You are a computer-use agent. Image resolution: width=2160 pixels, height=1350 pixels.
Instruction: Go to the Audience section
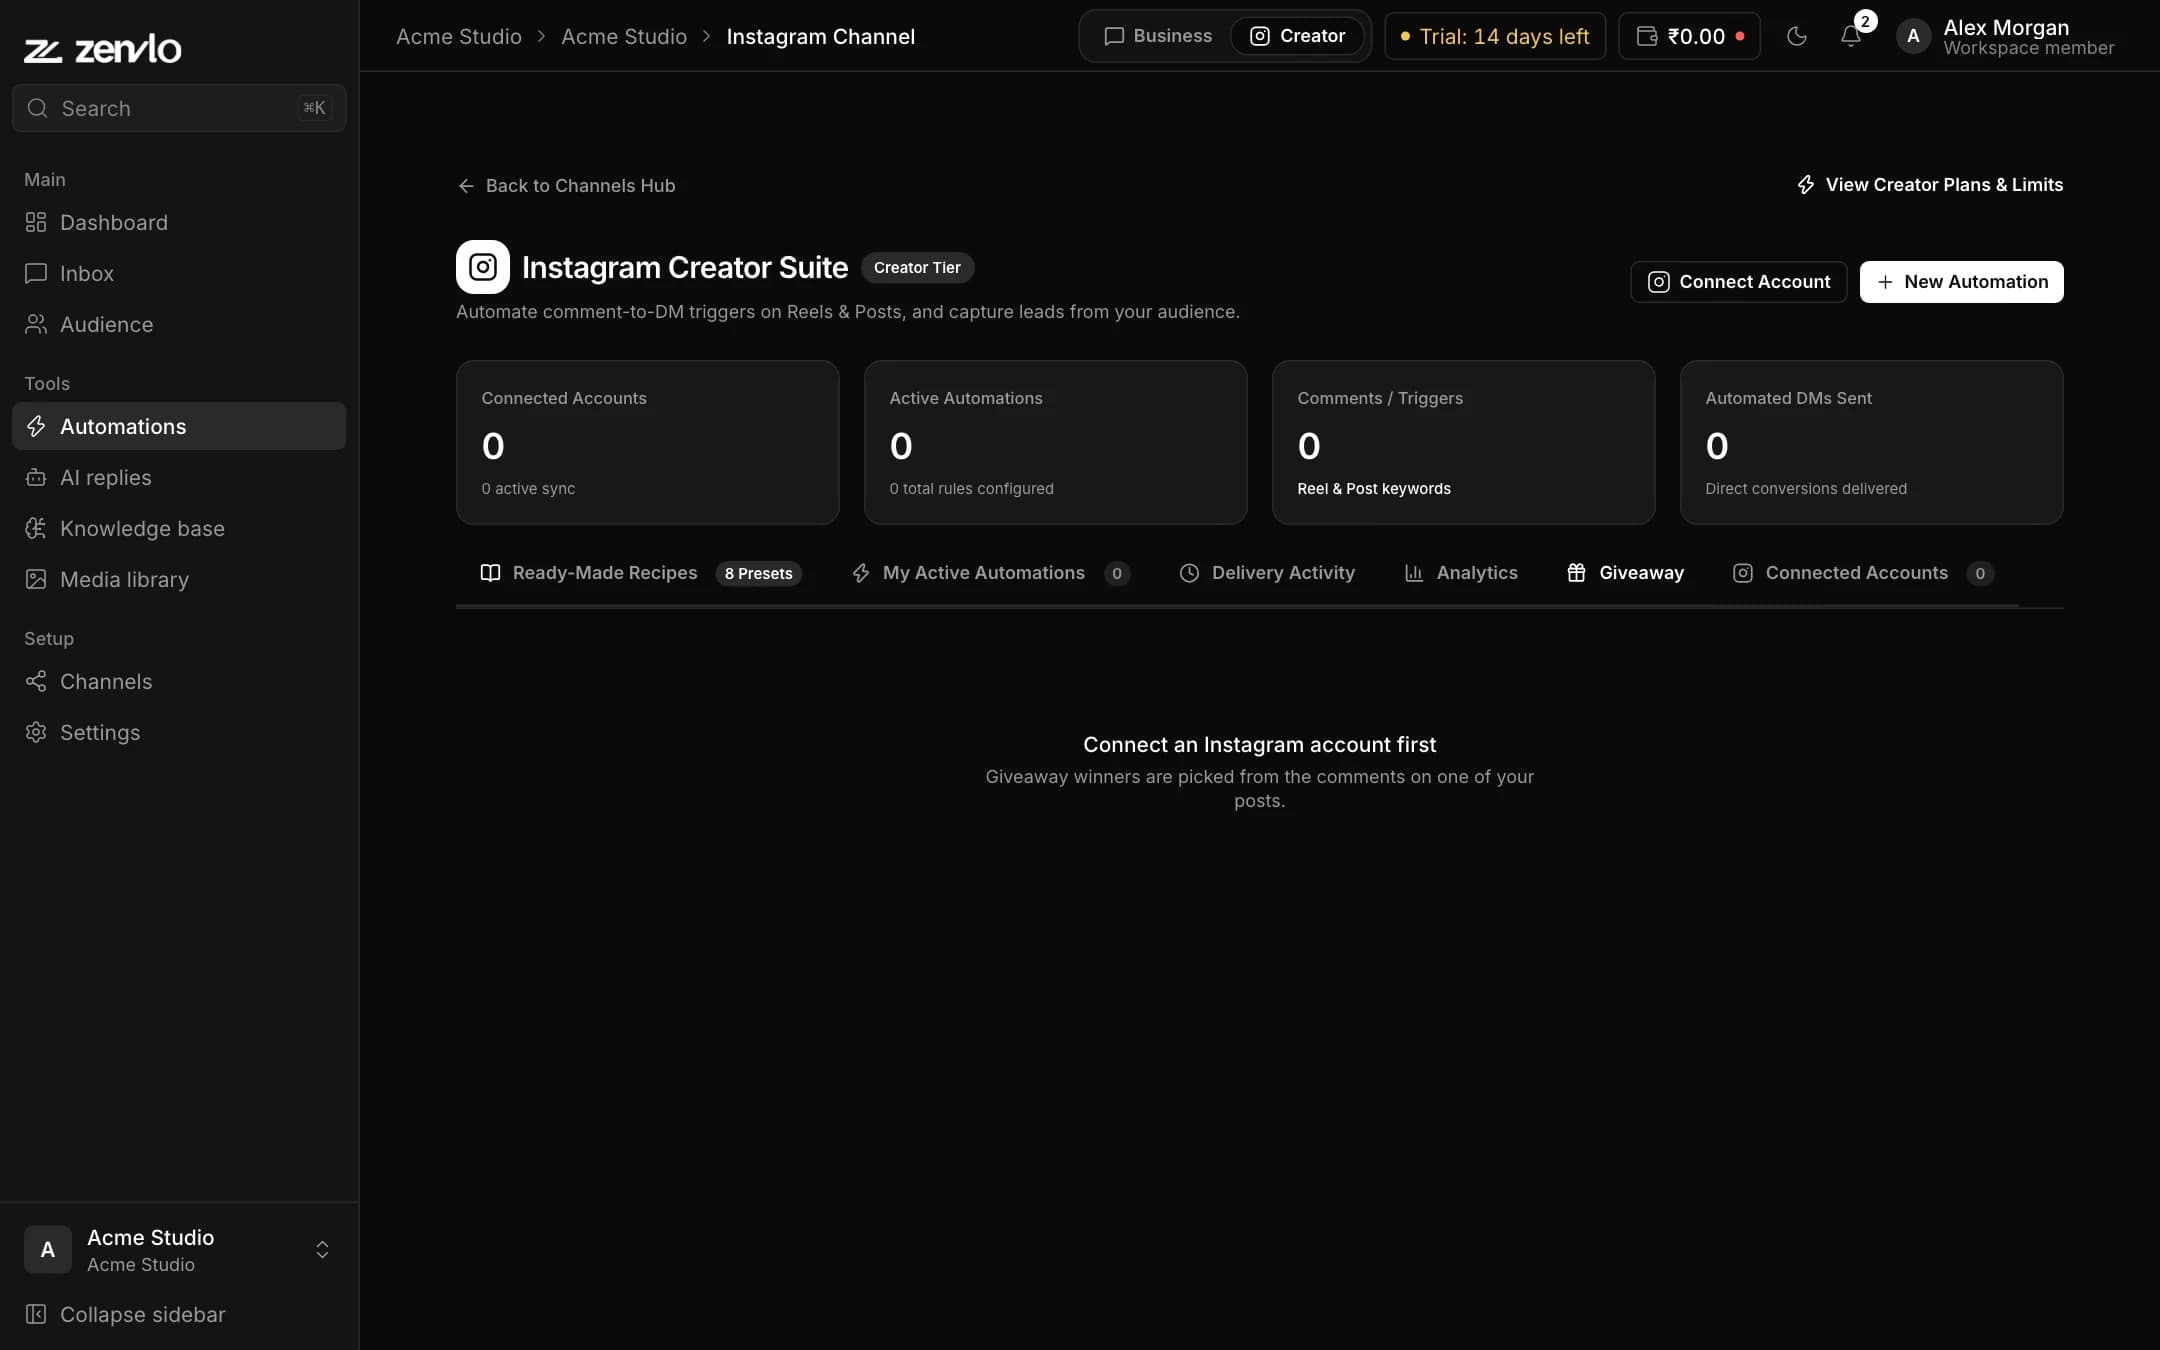pos(179,324)
